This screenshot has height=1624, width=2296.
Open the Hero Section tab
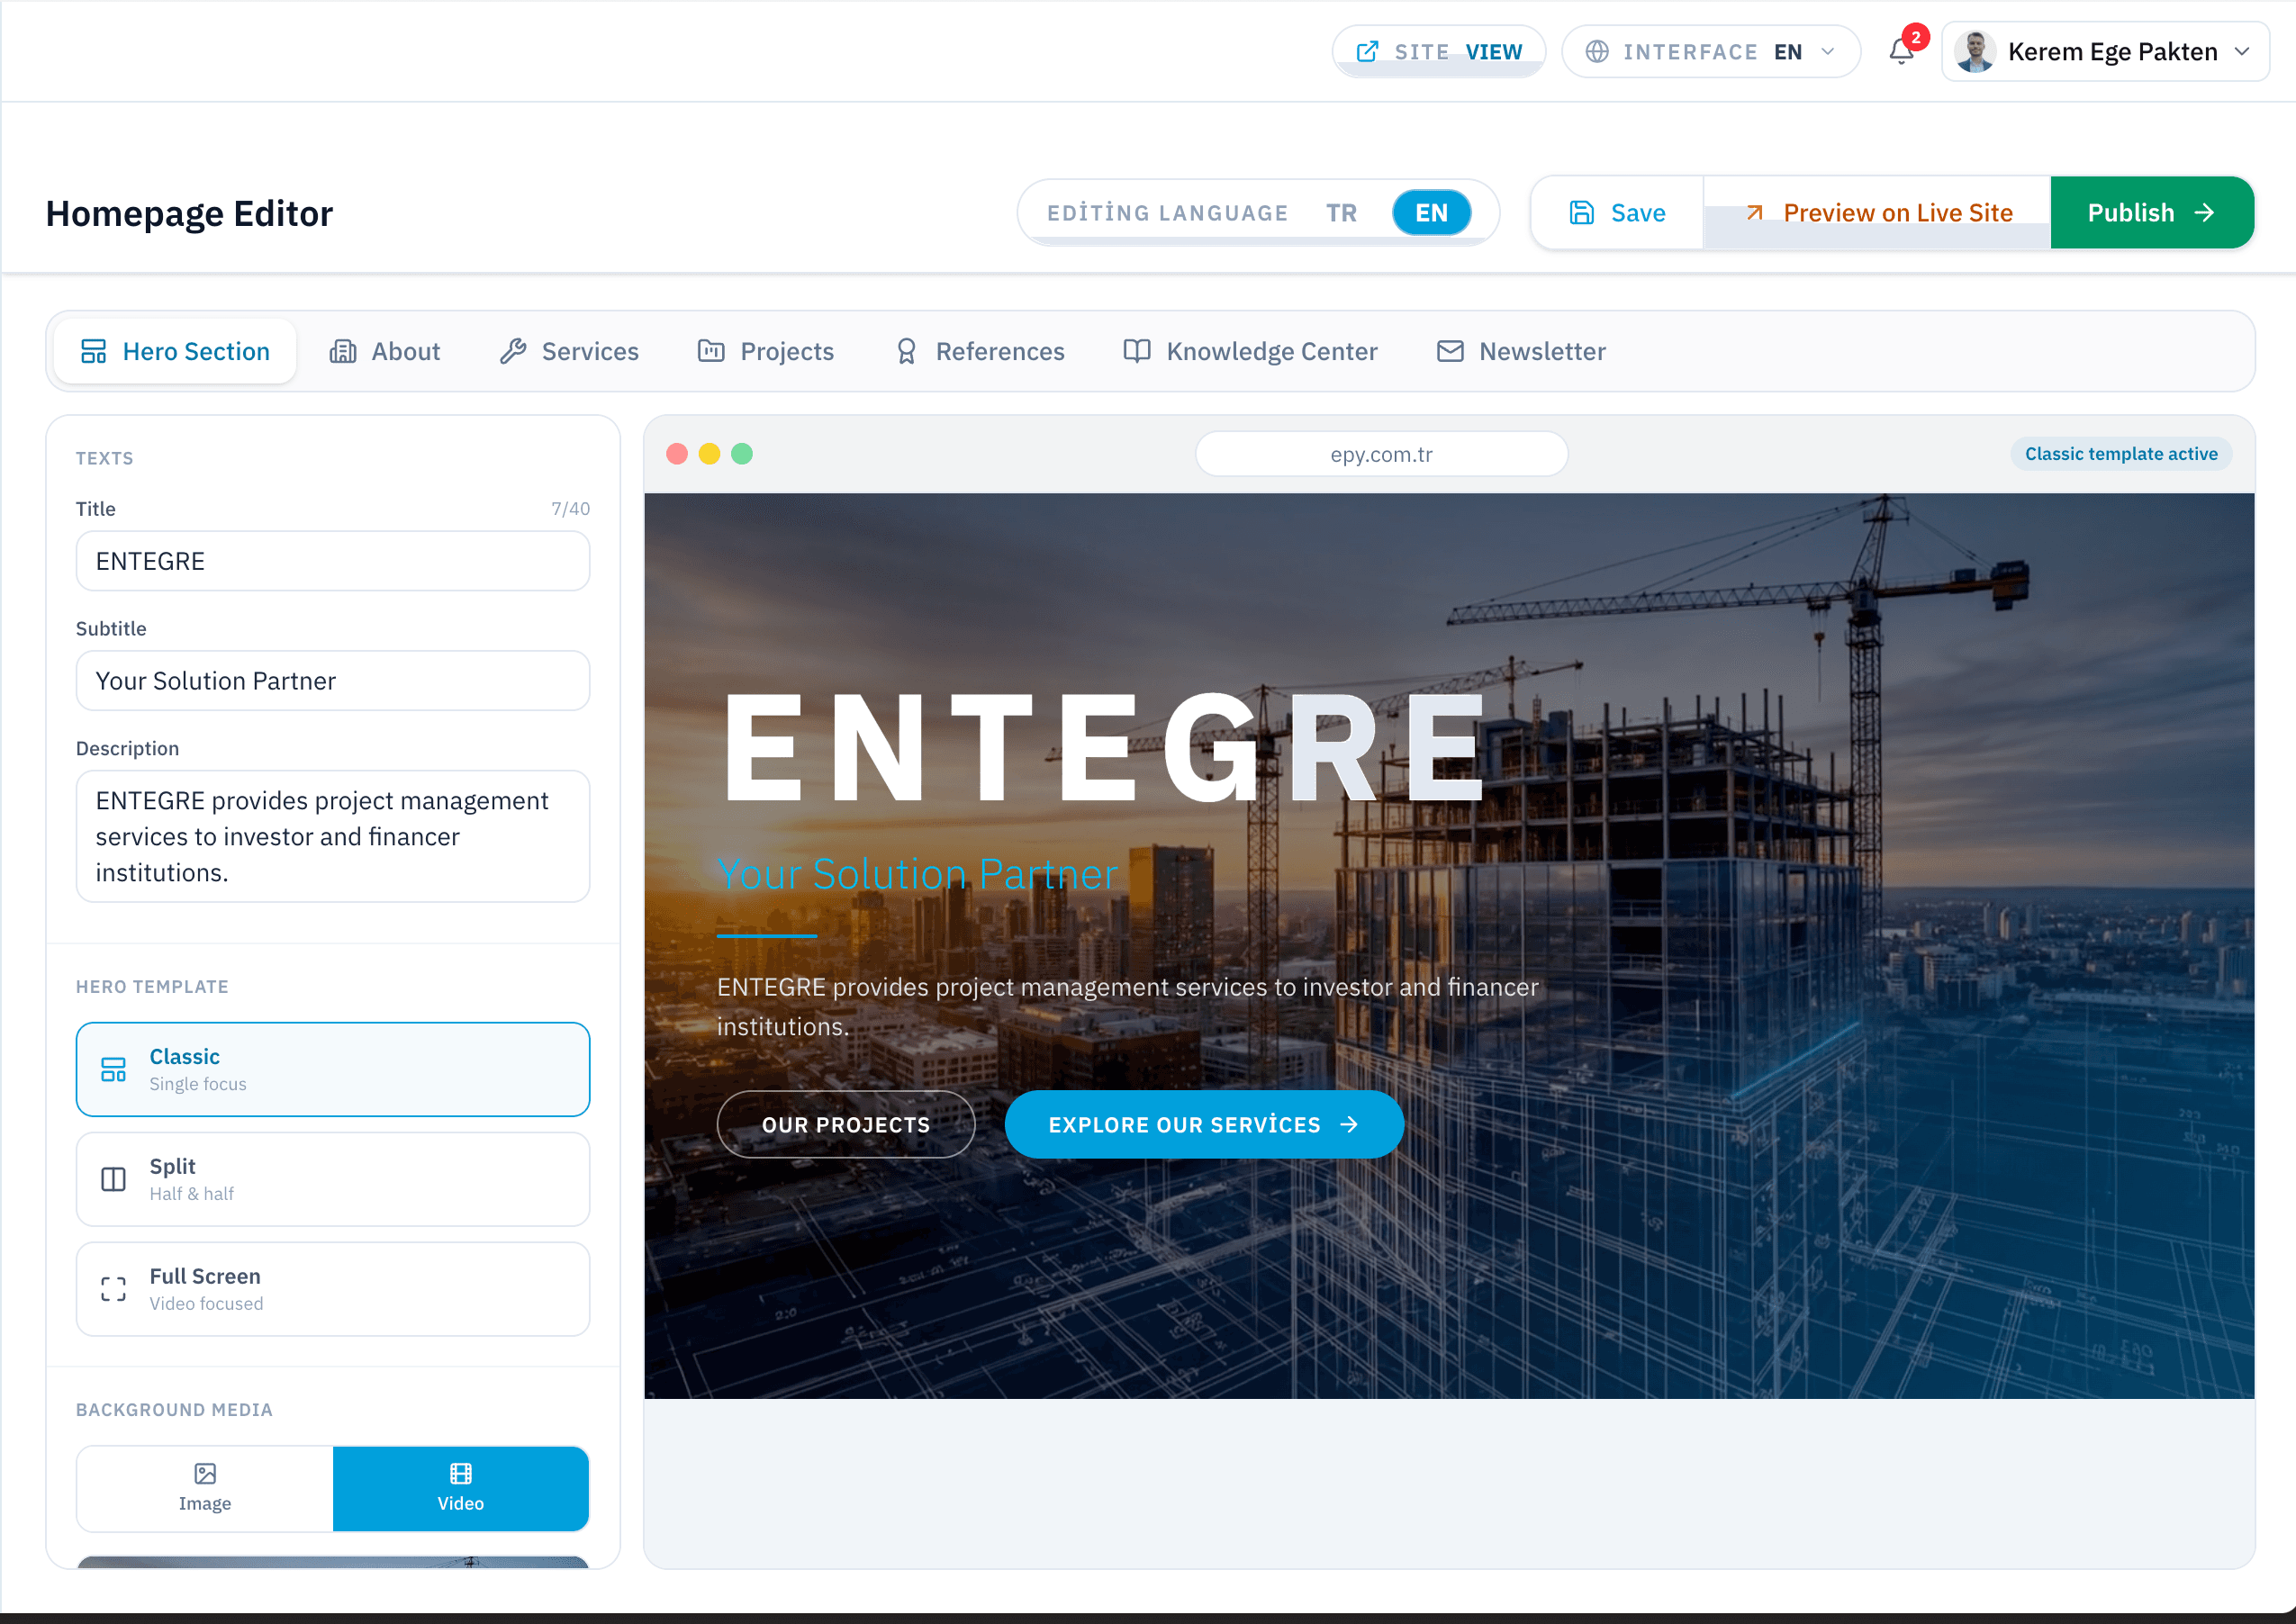[x=175, y=351]
